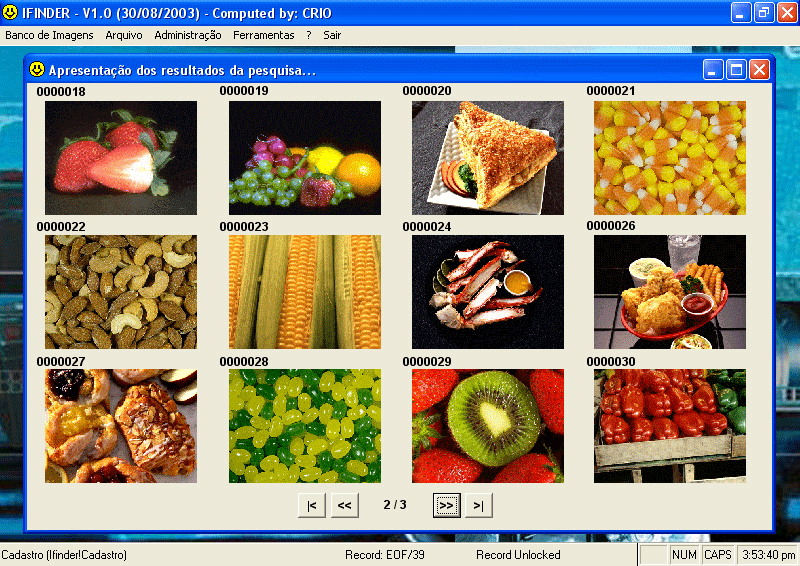This screenshot has height=566, width=800.
Task: Select crab legs thumbnail 0000024
Action: click(487, 292)
